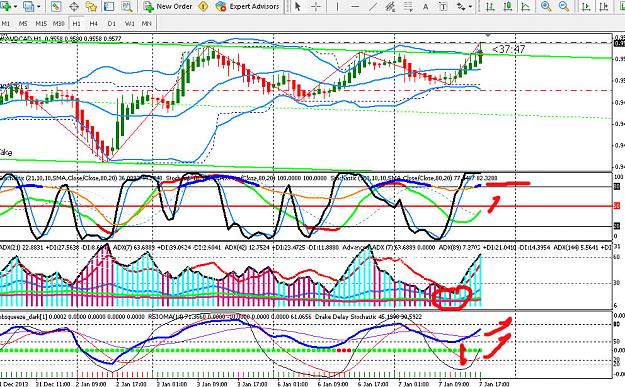Expand the arrows tool dropdown arrow

[470, 6]
